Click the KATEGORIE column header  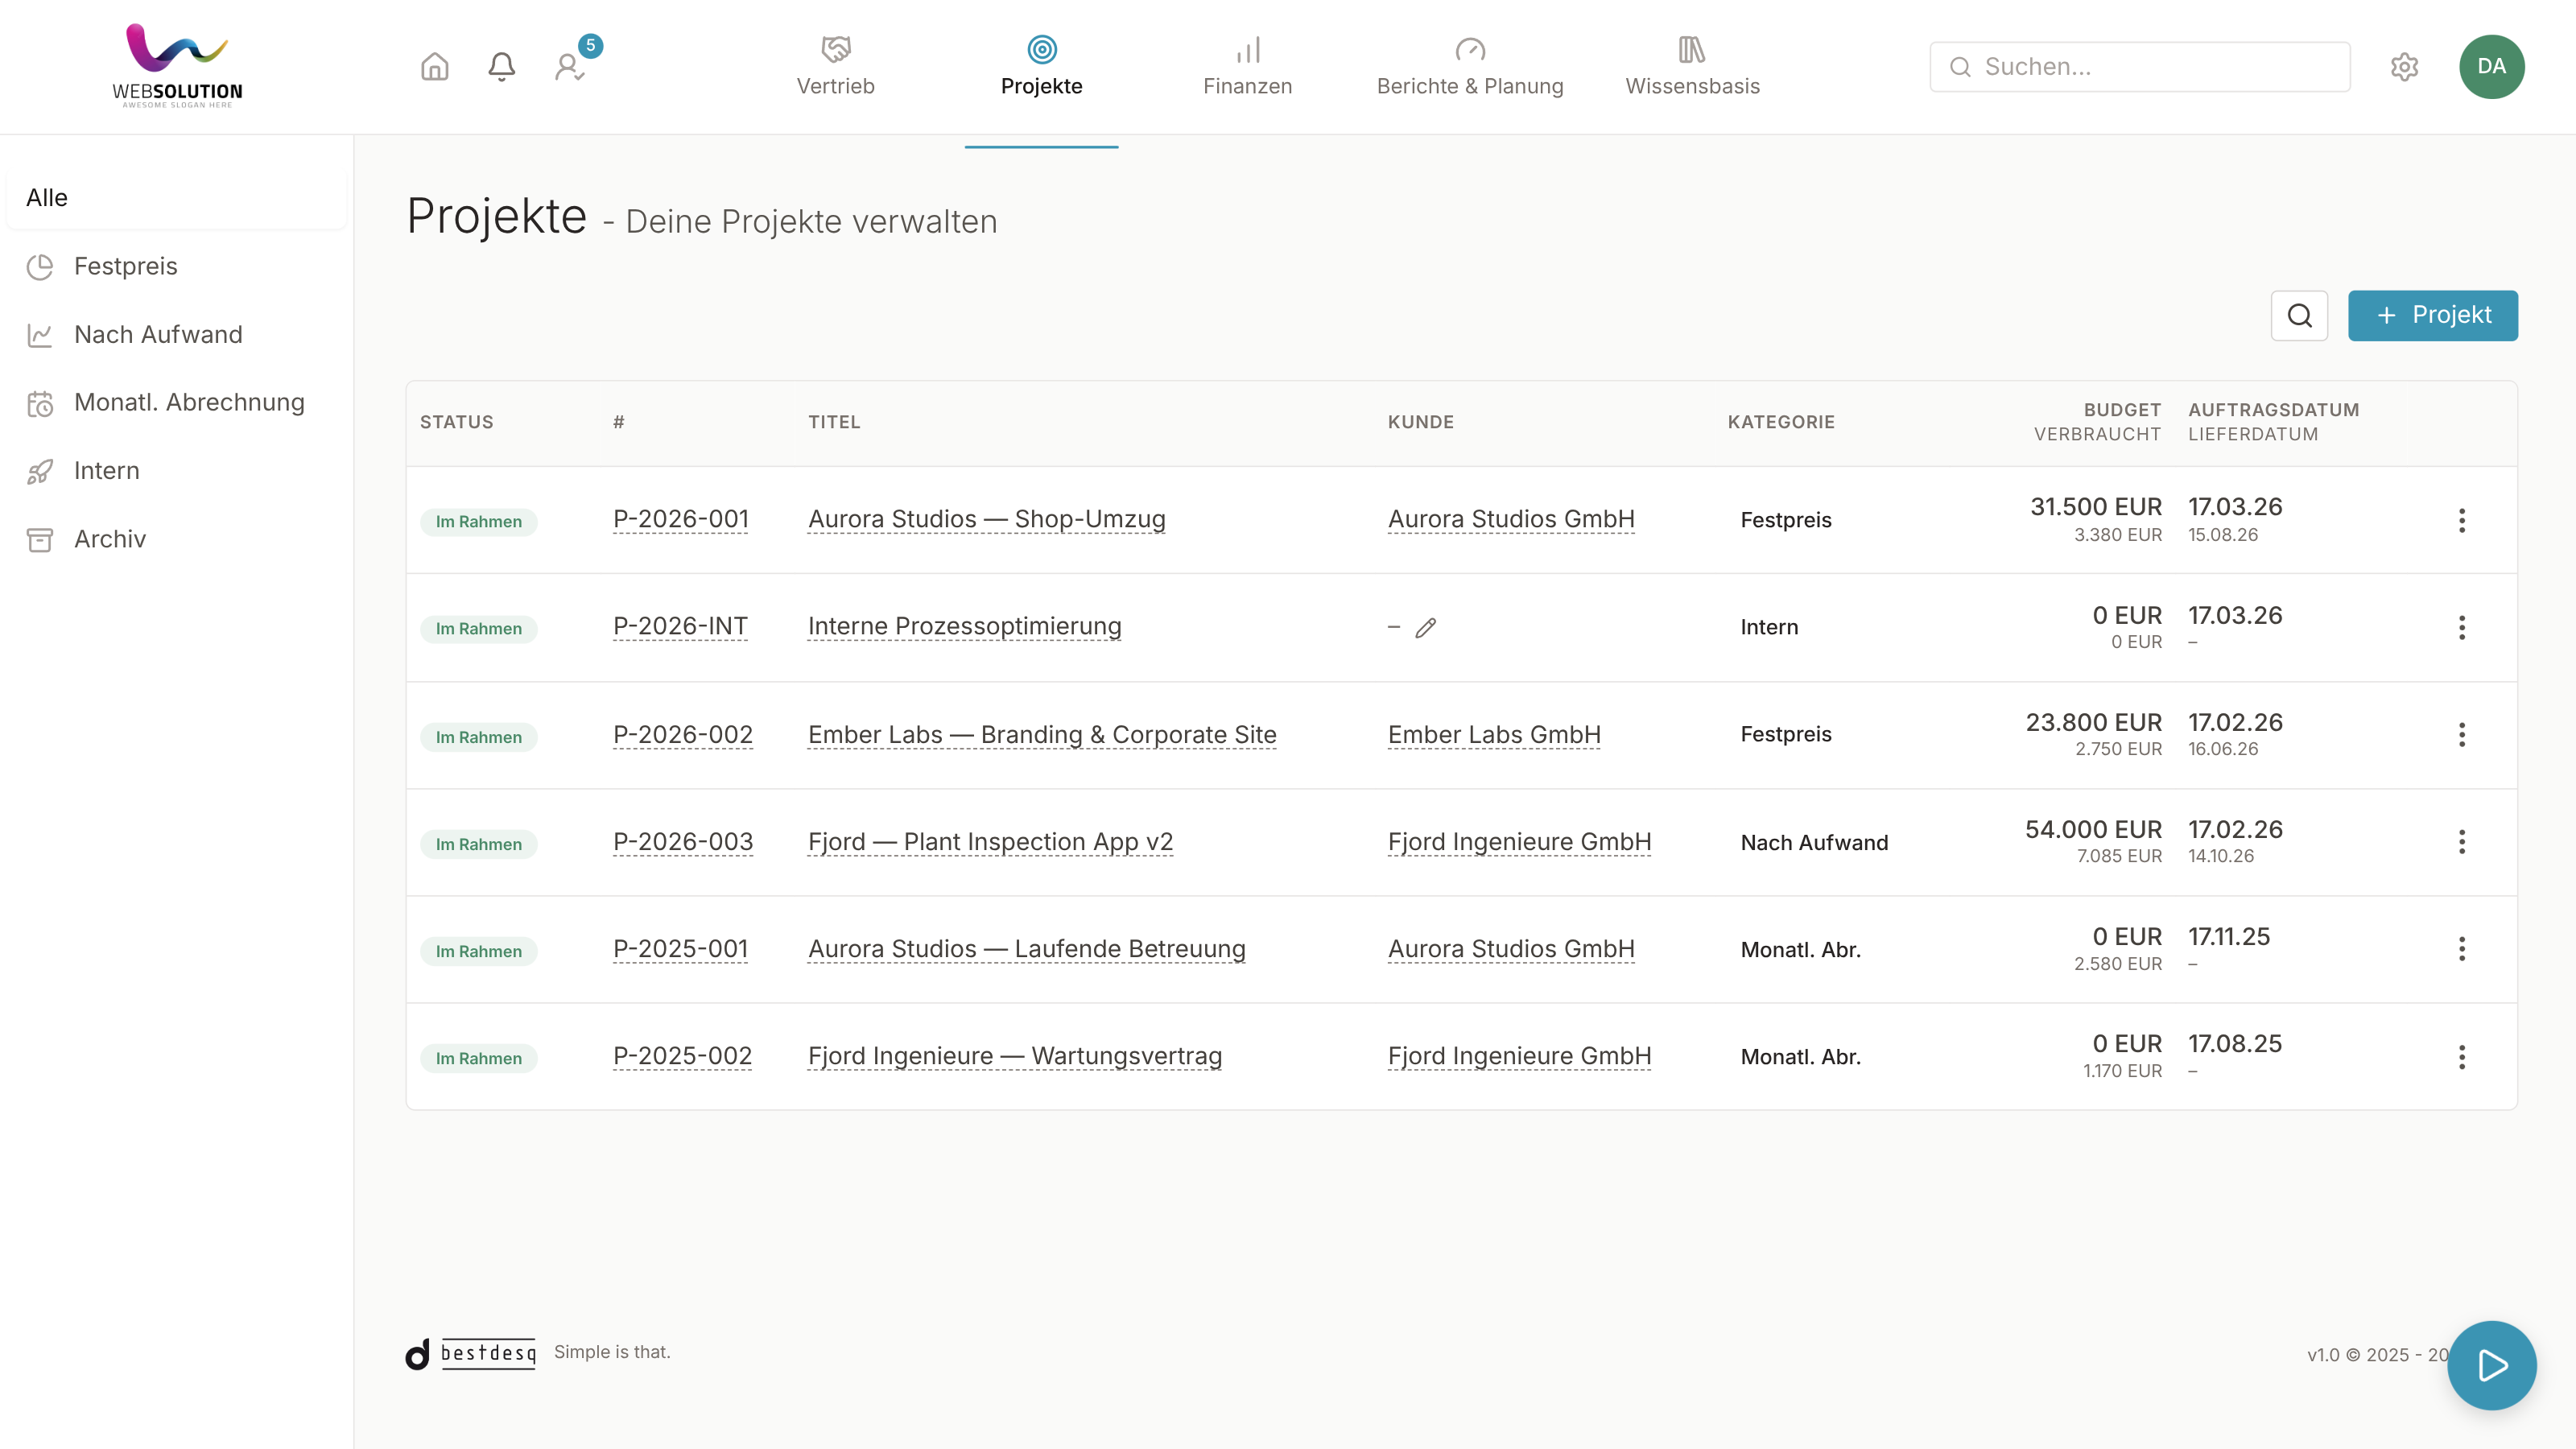1781,422
